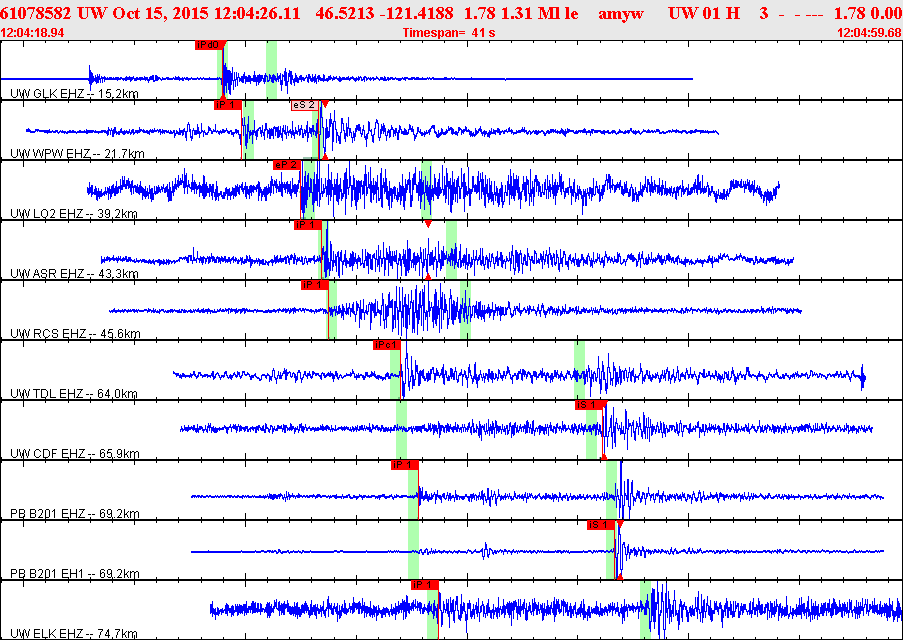The image size is (903, 640).
Task: Click the green P-arrival window on B201 EH1 trace
Action: click(x=413, y=550)
